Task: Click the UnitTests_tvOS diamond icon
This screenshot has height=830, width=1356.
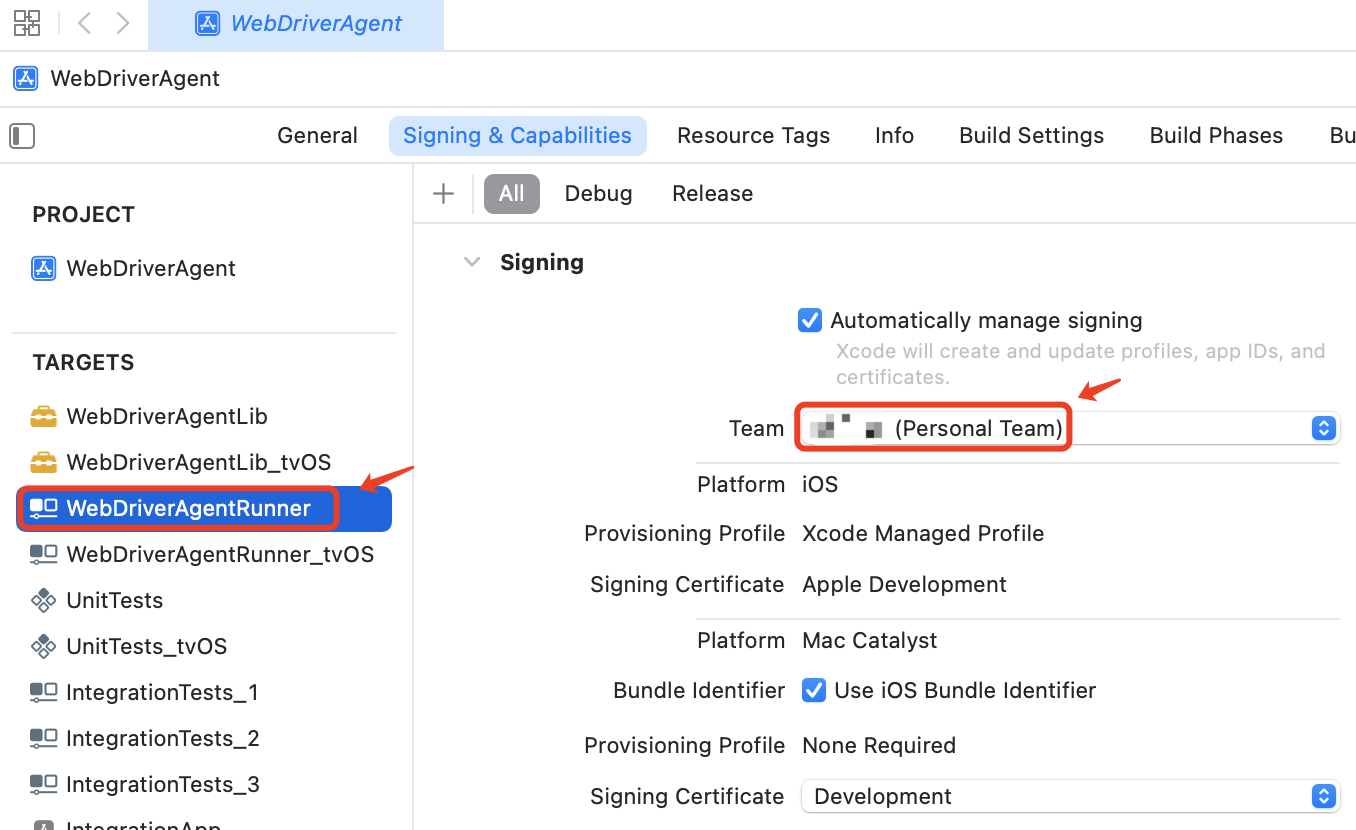Action: click(x=43, y=646)
